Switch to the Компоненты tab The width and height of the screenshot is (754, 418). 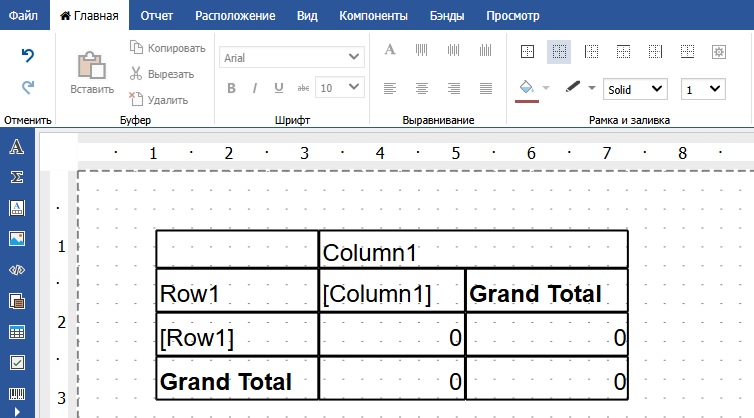(373, 16)
